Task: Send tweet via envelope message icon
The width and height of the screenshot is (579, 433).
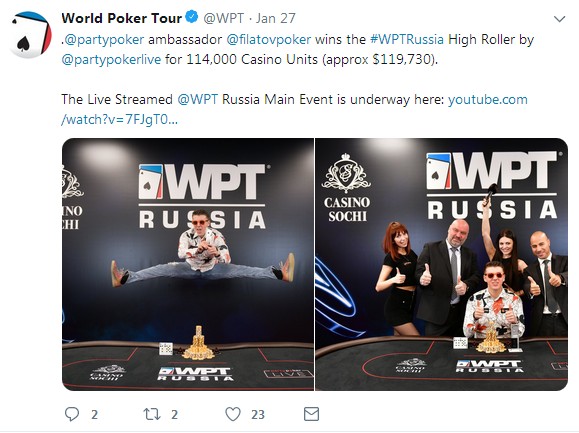Action: coord(311,414)
